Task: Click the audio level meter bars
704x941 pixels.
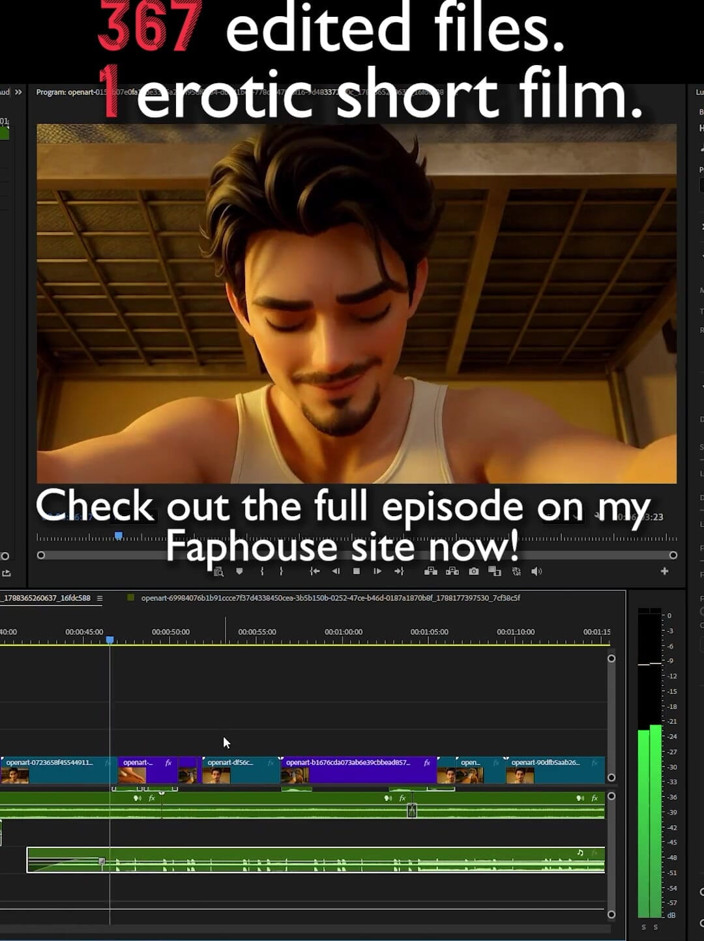Action: tap(649, 763)
